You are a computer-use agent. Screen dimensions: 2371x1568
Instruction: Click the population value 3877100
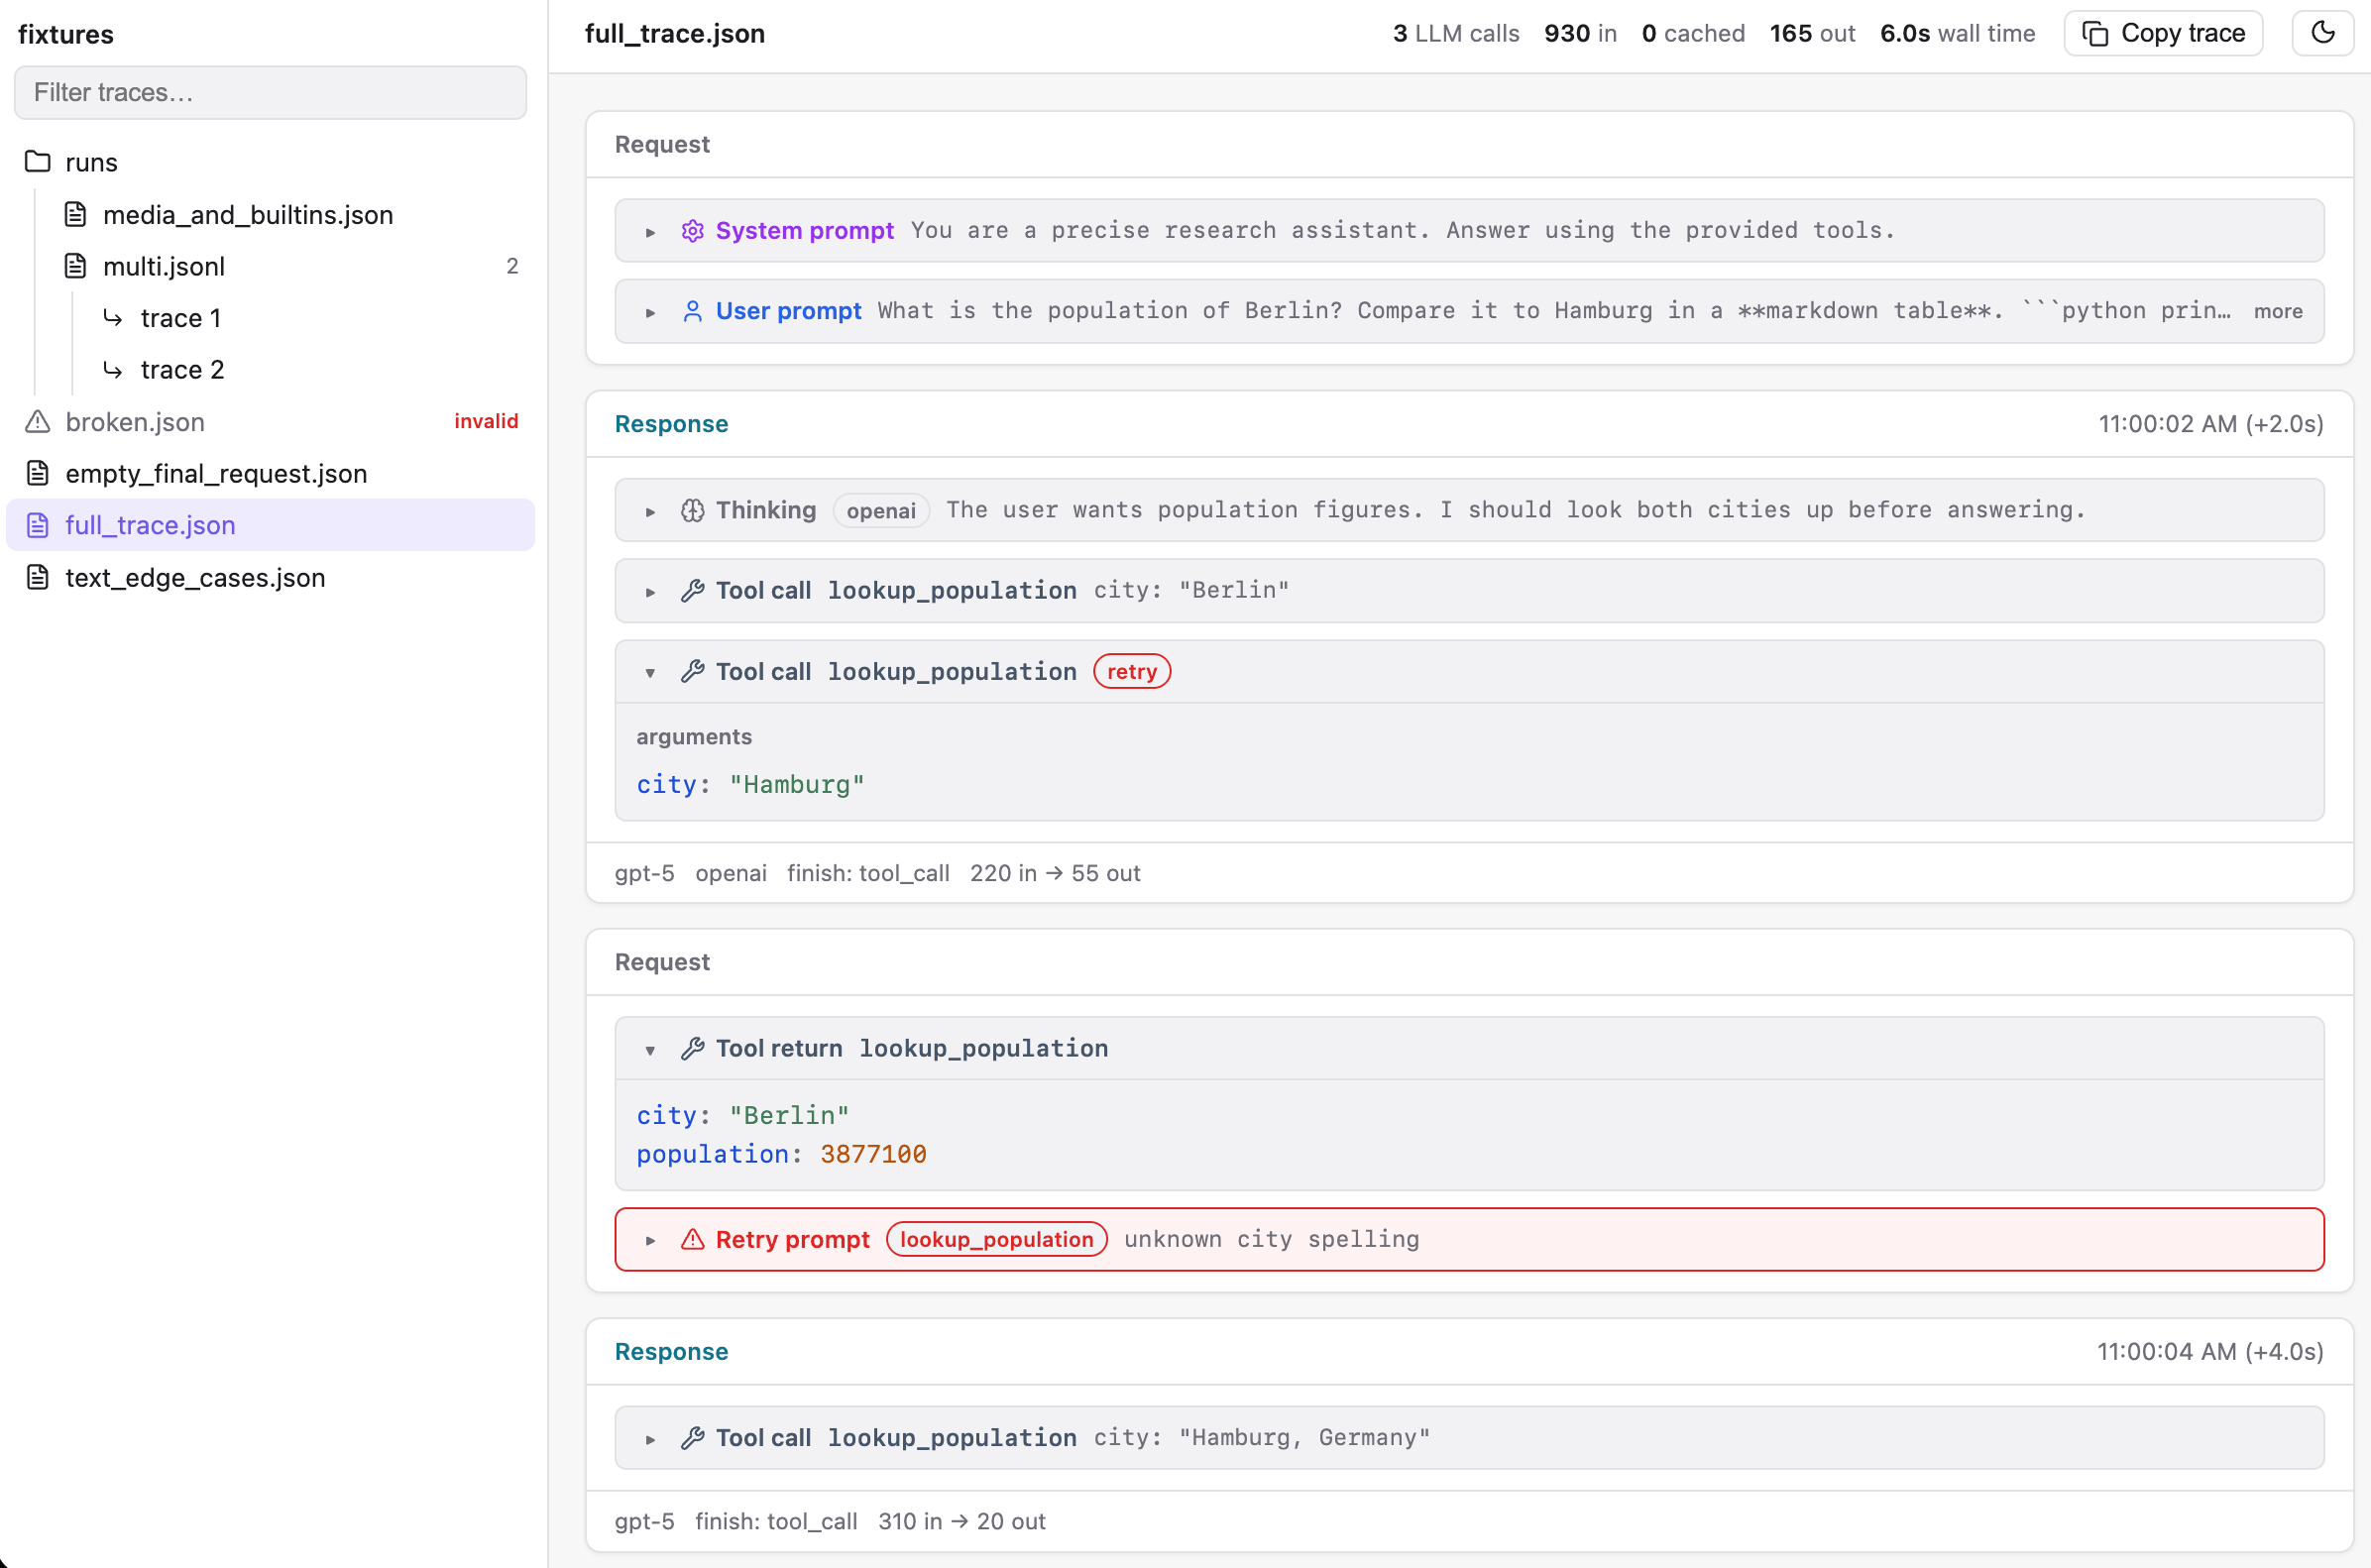coord(873,1154)
